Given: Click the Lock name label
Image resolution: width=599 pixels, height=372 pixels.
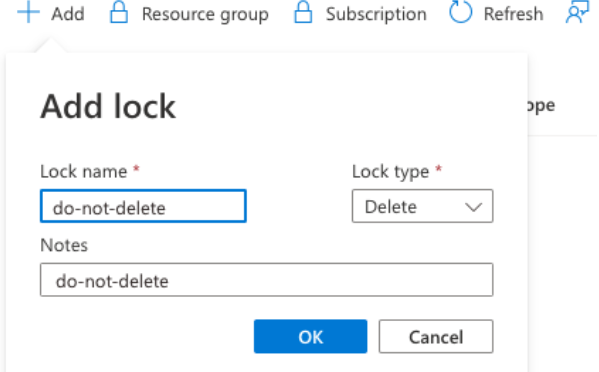Looking at the screenshot, I should click(x=84, y=171).
